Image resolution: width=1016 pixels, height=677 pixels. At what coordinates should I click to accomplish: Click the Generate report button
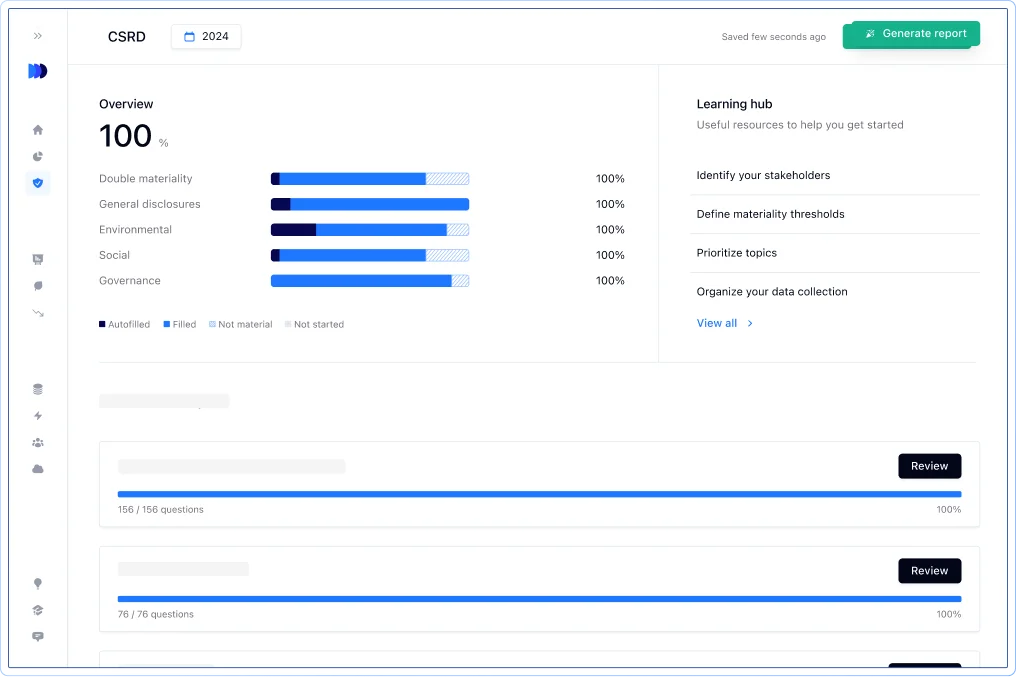[x=910, y=33]
